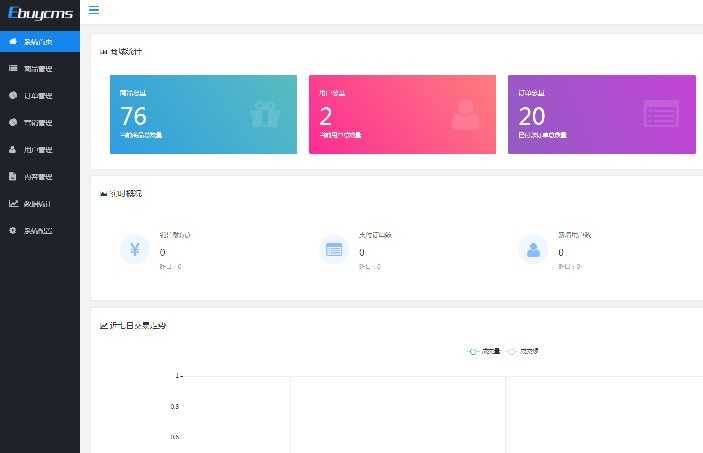
Task: Click the Ebuycms logo
Action: [x=40, y=13]
